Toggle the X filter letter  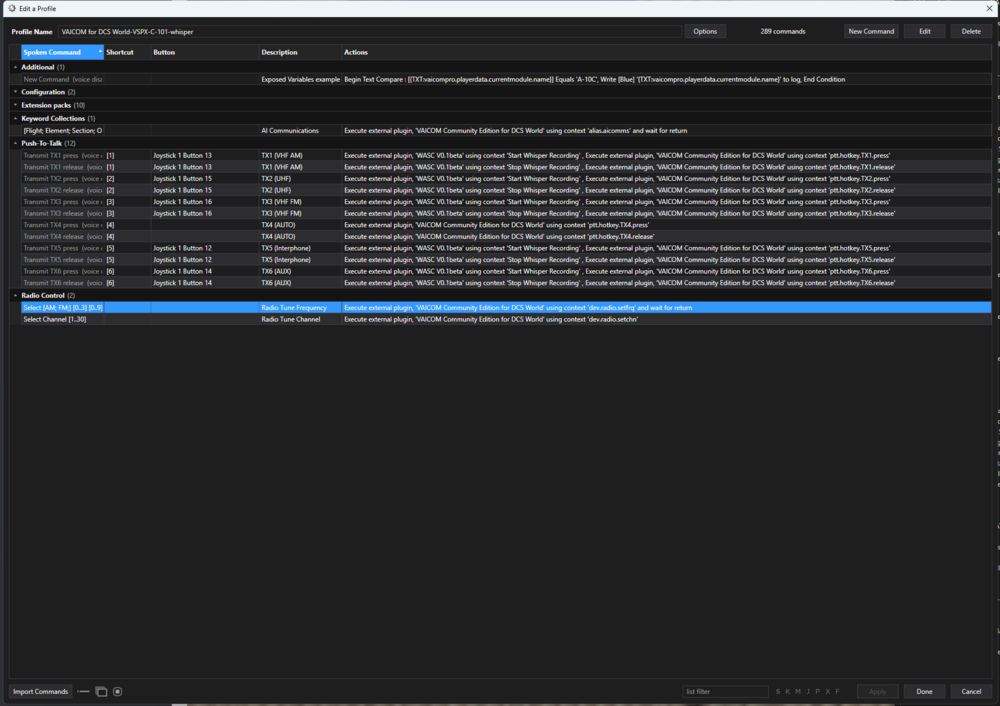tap(828, 691)
